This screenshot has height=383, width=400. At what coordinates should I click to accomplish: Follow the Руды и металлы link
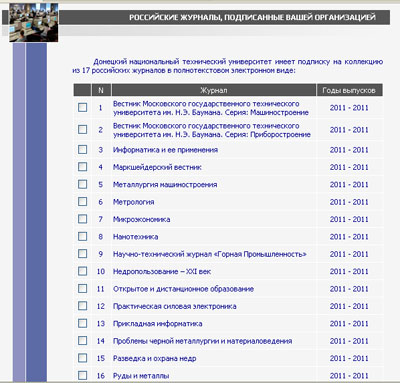(141, 376)
